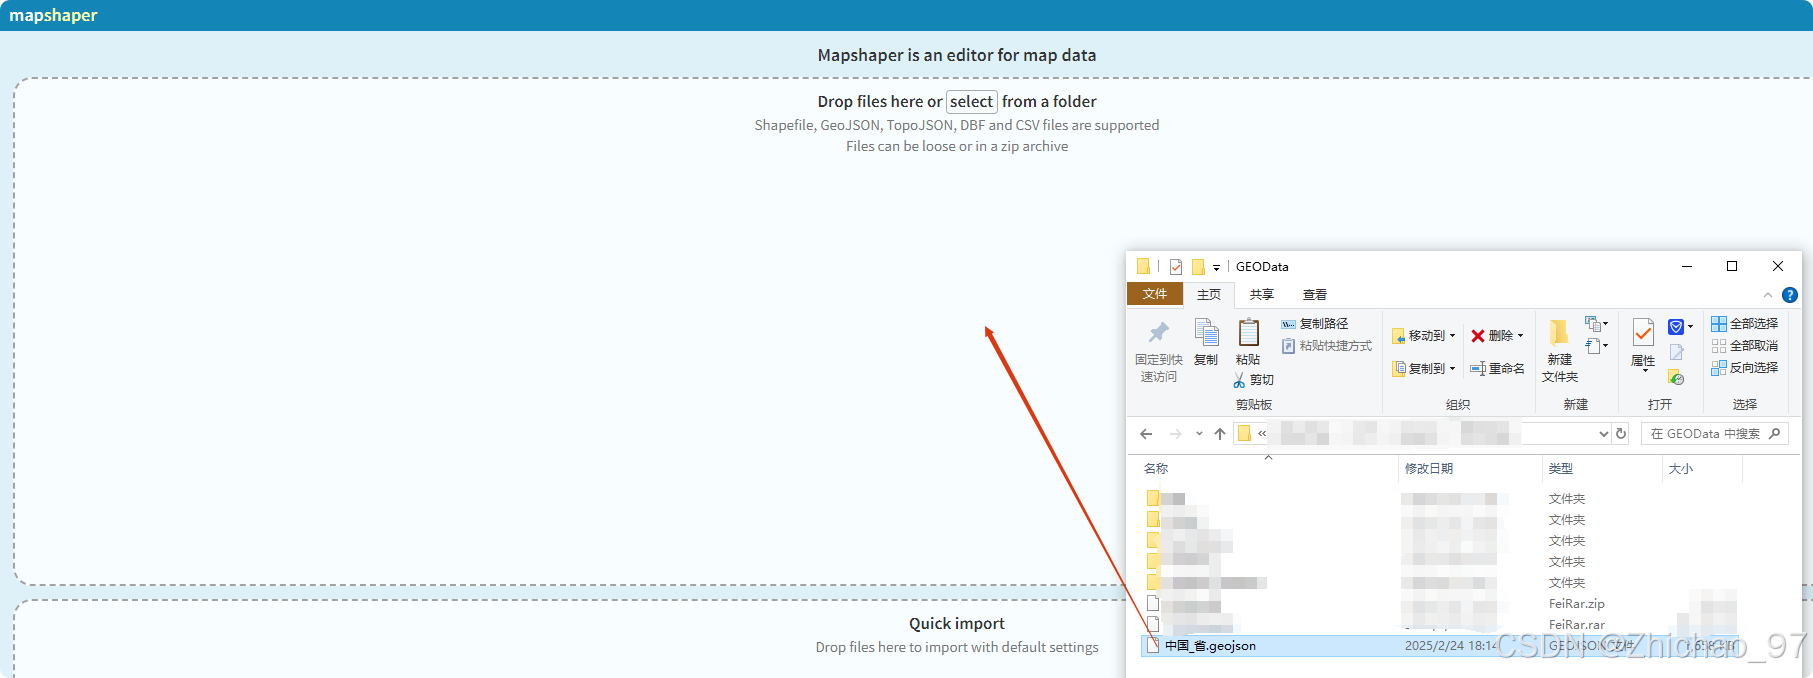The height and width of the screenshot is (678, 1813).
Task: Click Select all (全部选择)
Action: click(x=1744, y=324)
